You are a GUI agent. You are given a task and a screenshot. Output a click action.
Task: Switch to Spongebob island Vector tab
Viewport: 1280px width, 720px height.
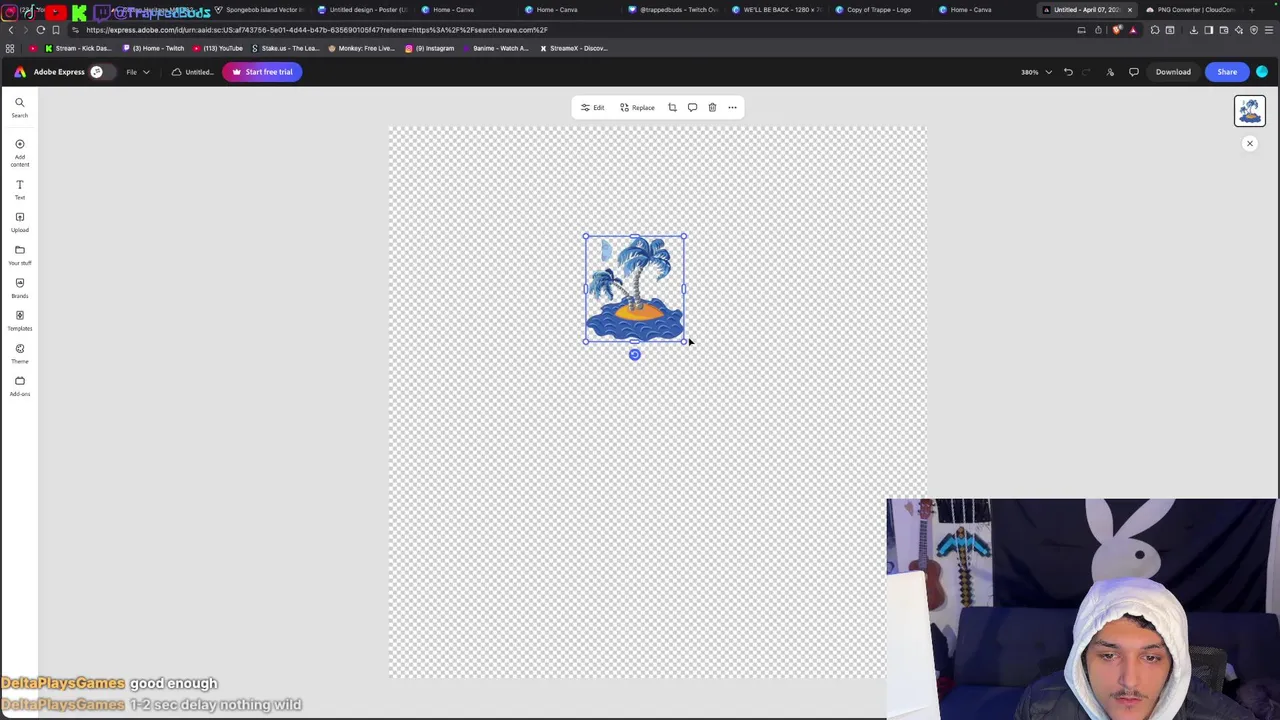[x=258, y=10]
